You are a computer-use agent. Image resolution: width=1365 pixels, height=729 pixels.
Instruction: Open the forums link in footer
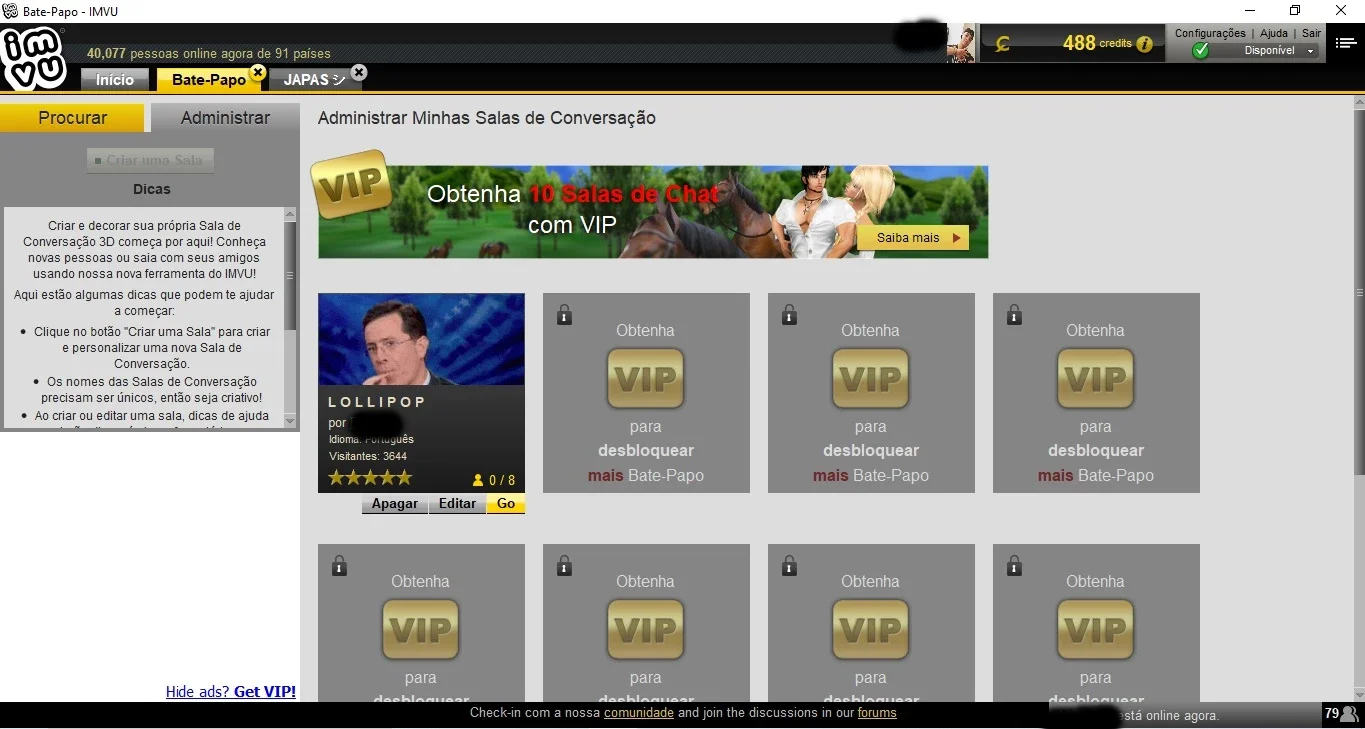(877, 713)
